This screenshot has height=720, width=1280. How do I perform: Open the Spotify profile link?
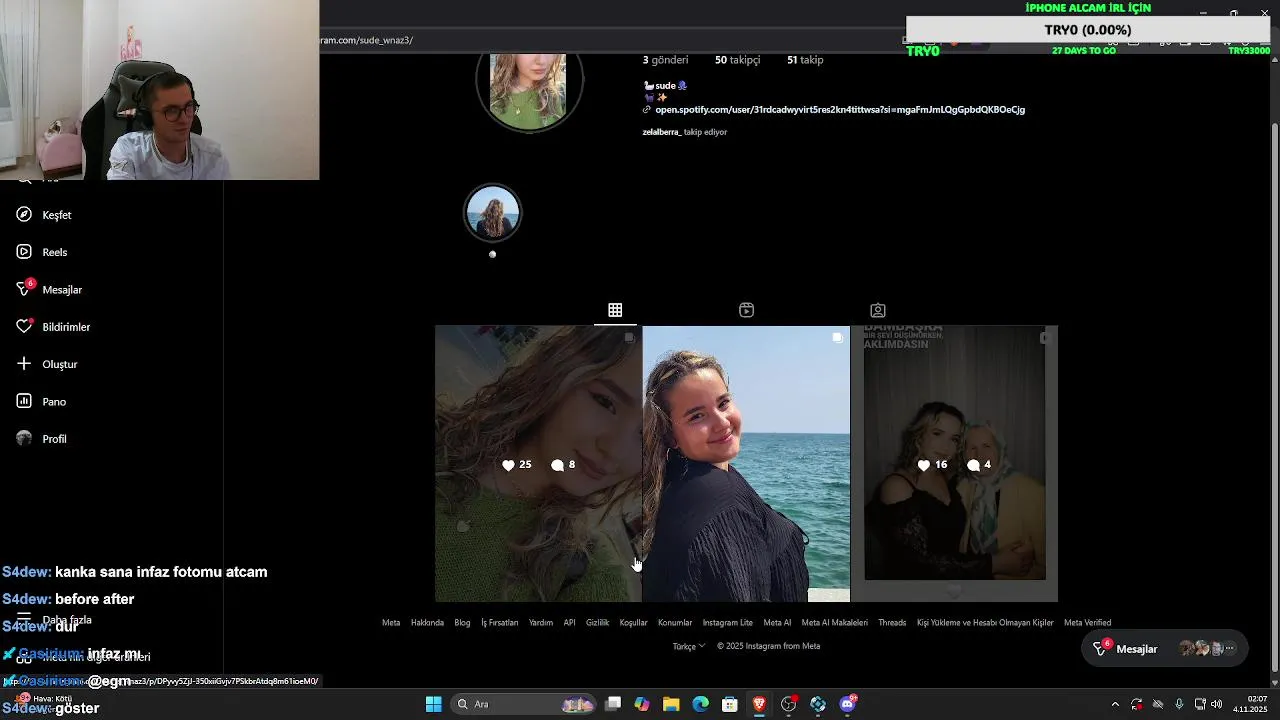click(x=839, y=110)
